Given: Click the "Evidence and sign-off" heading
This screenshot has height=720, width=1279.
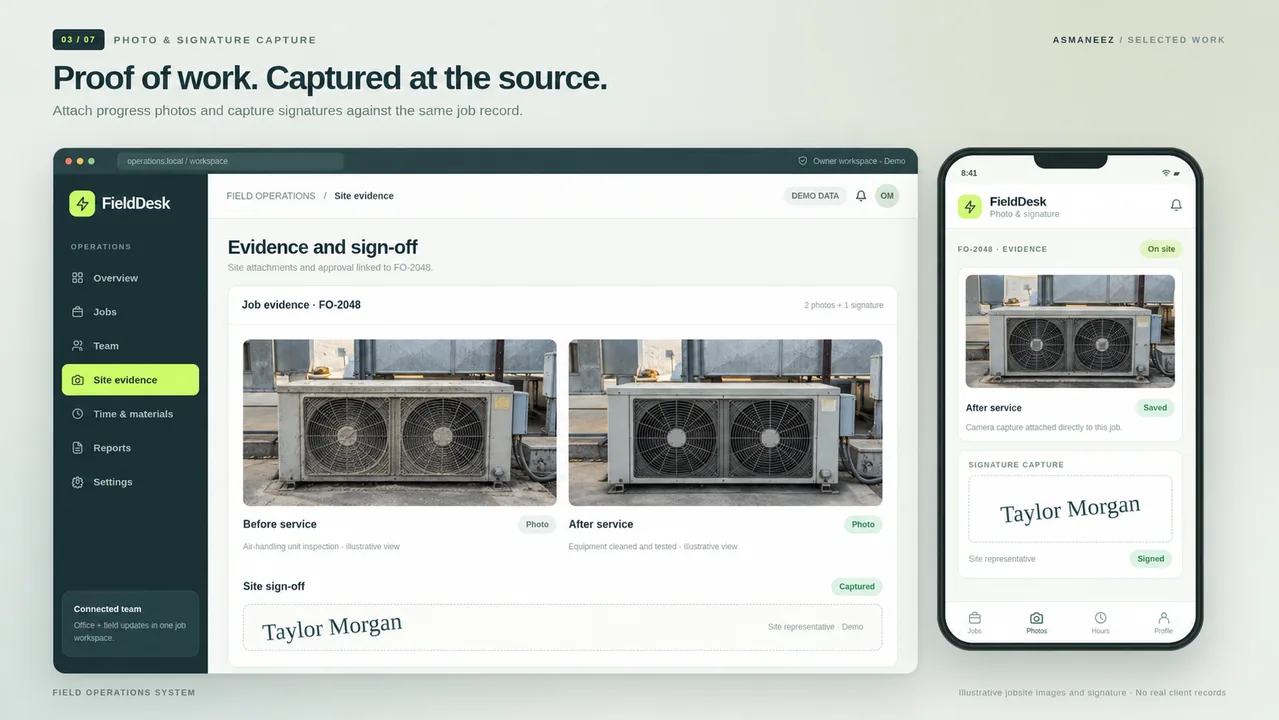Looking at the screenshot, I should click(x=323, y=247).
